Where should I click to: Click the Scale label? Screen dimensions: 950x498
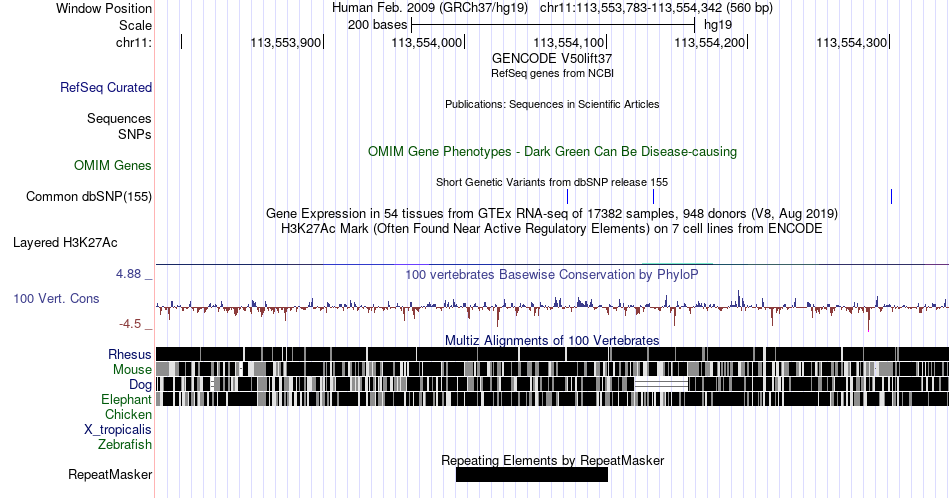tap(135, 25)
